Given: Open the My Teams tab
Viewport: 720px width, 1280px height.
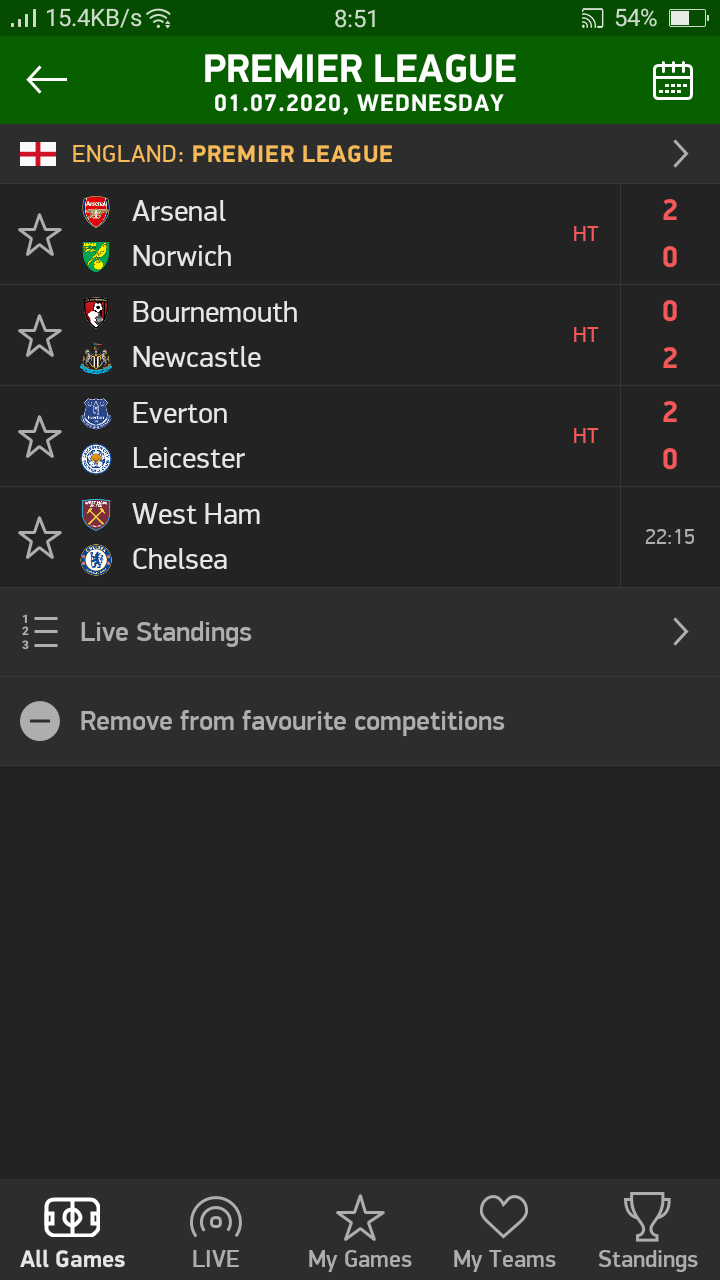Looking at the screenshot, I should (504, 1230).
